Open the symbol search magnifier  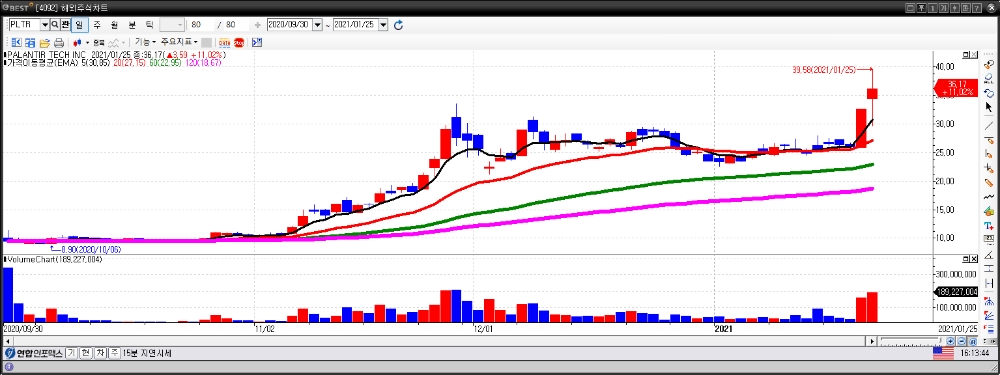pos(55,25)
